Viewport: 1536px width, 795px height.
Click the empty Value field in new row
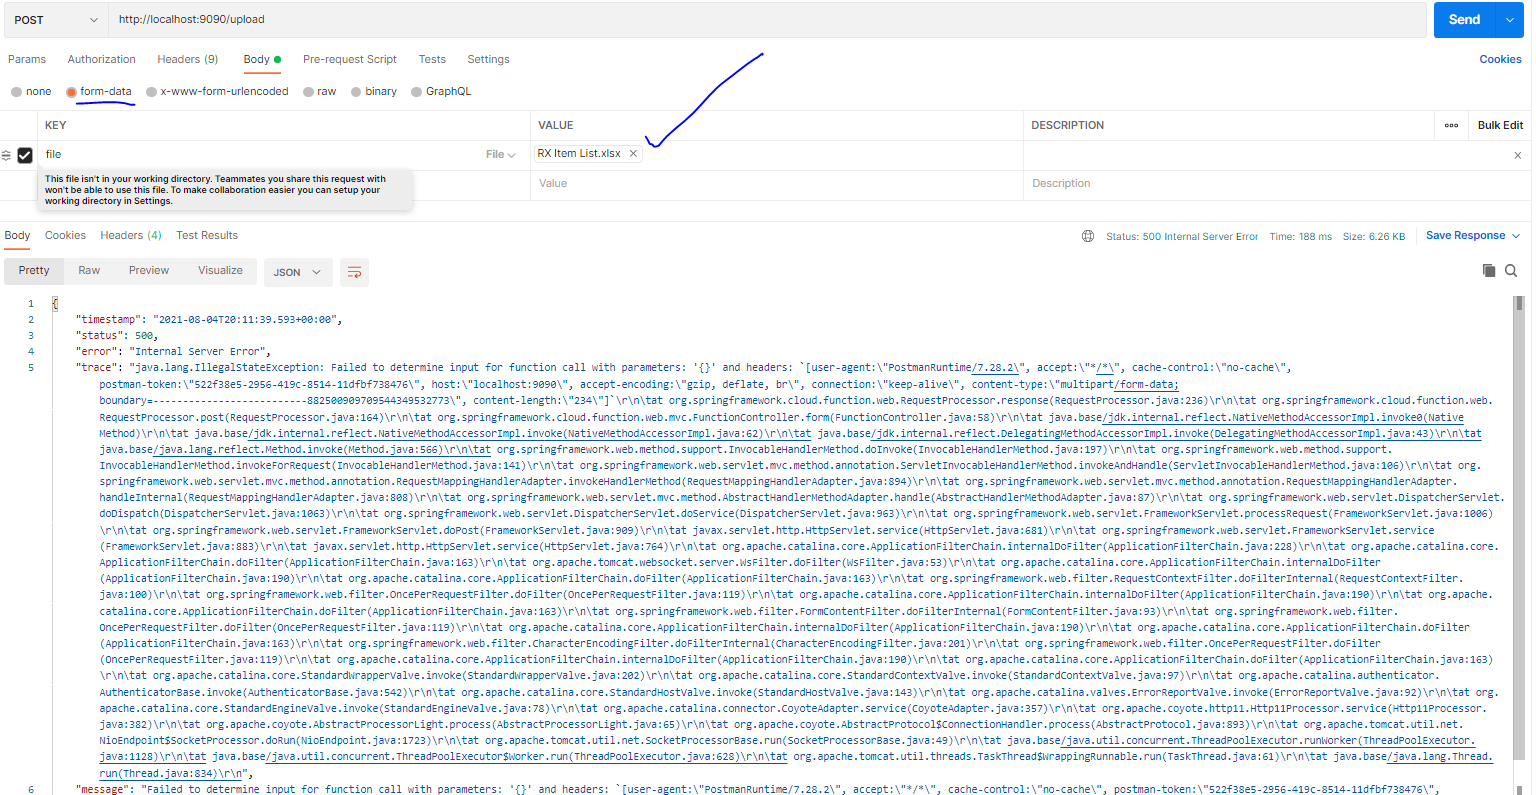point(776,184)
